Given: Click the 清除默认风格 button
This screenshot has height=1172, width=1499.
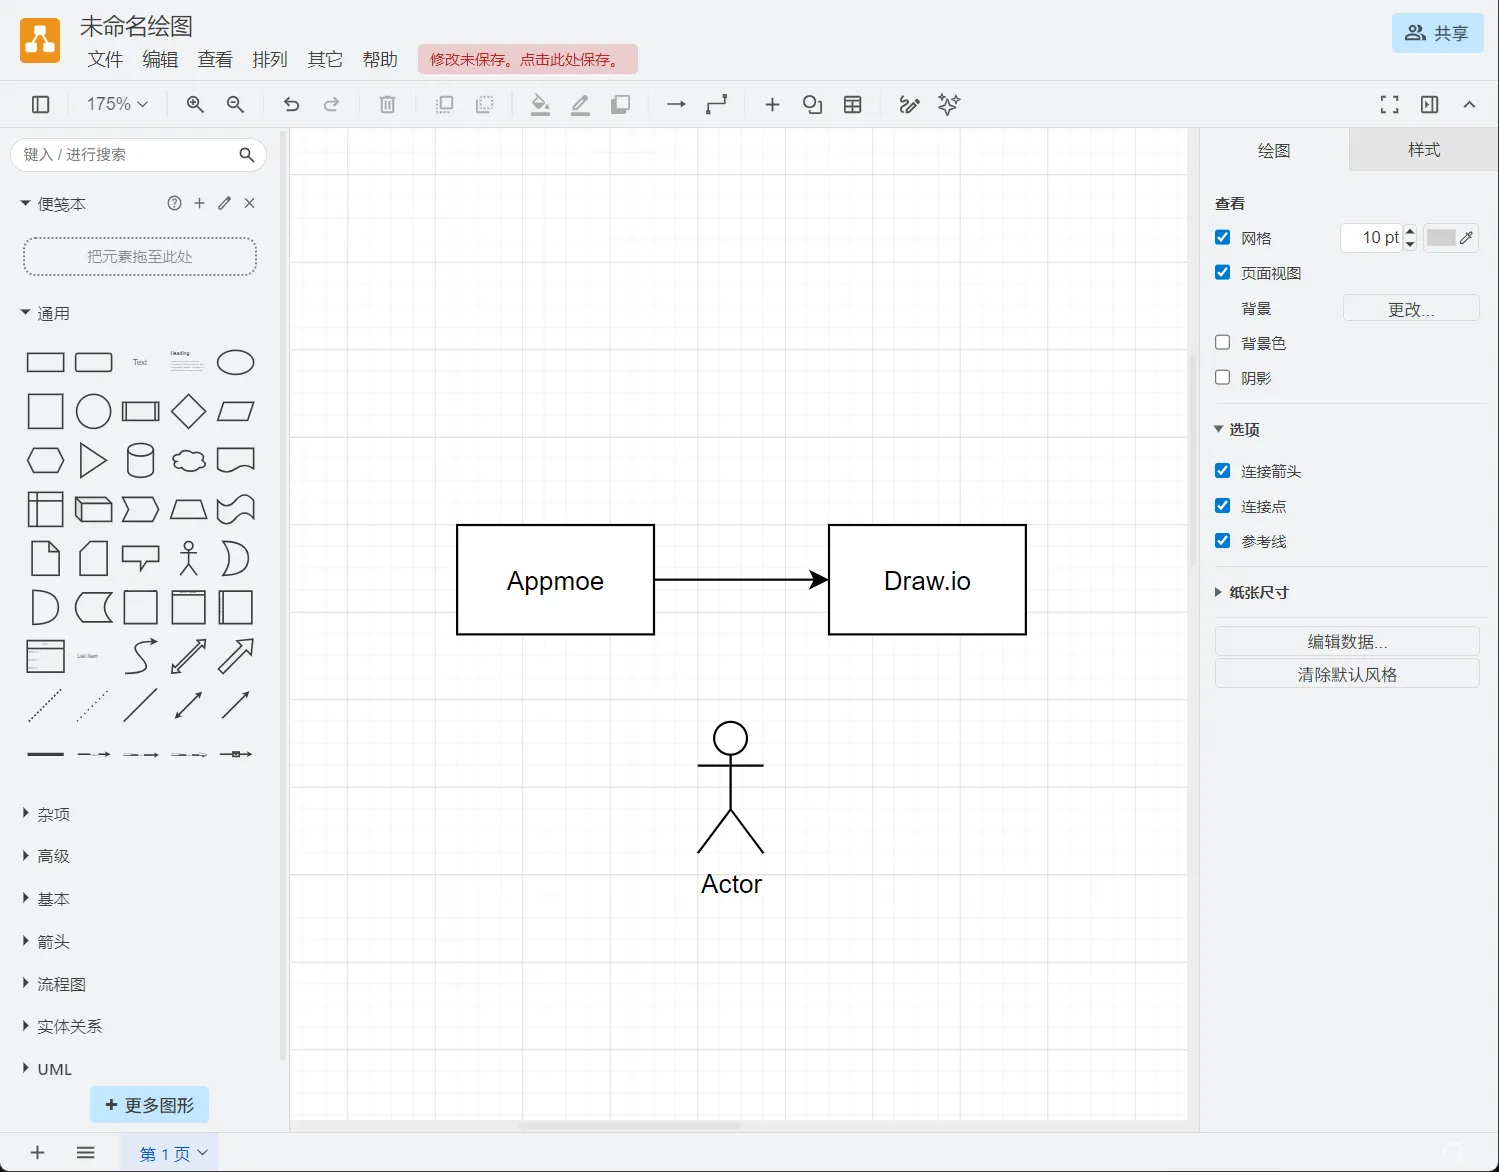Looking at the screenshot, I should [1347, 674].
